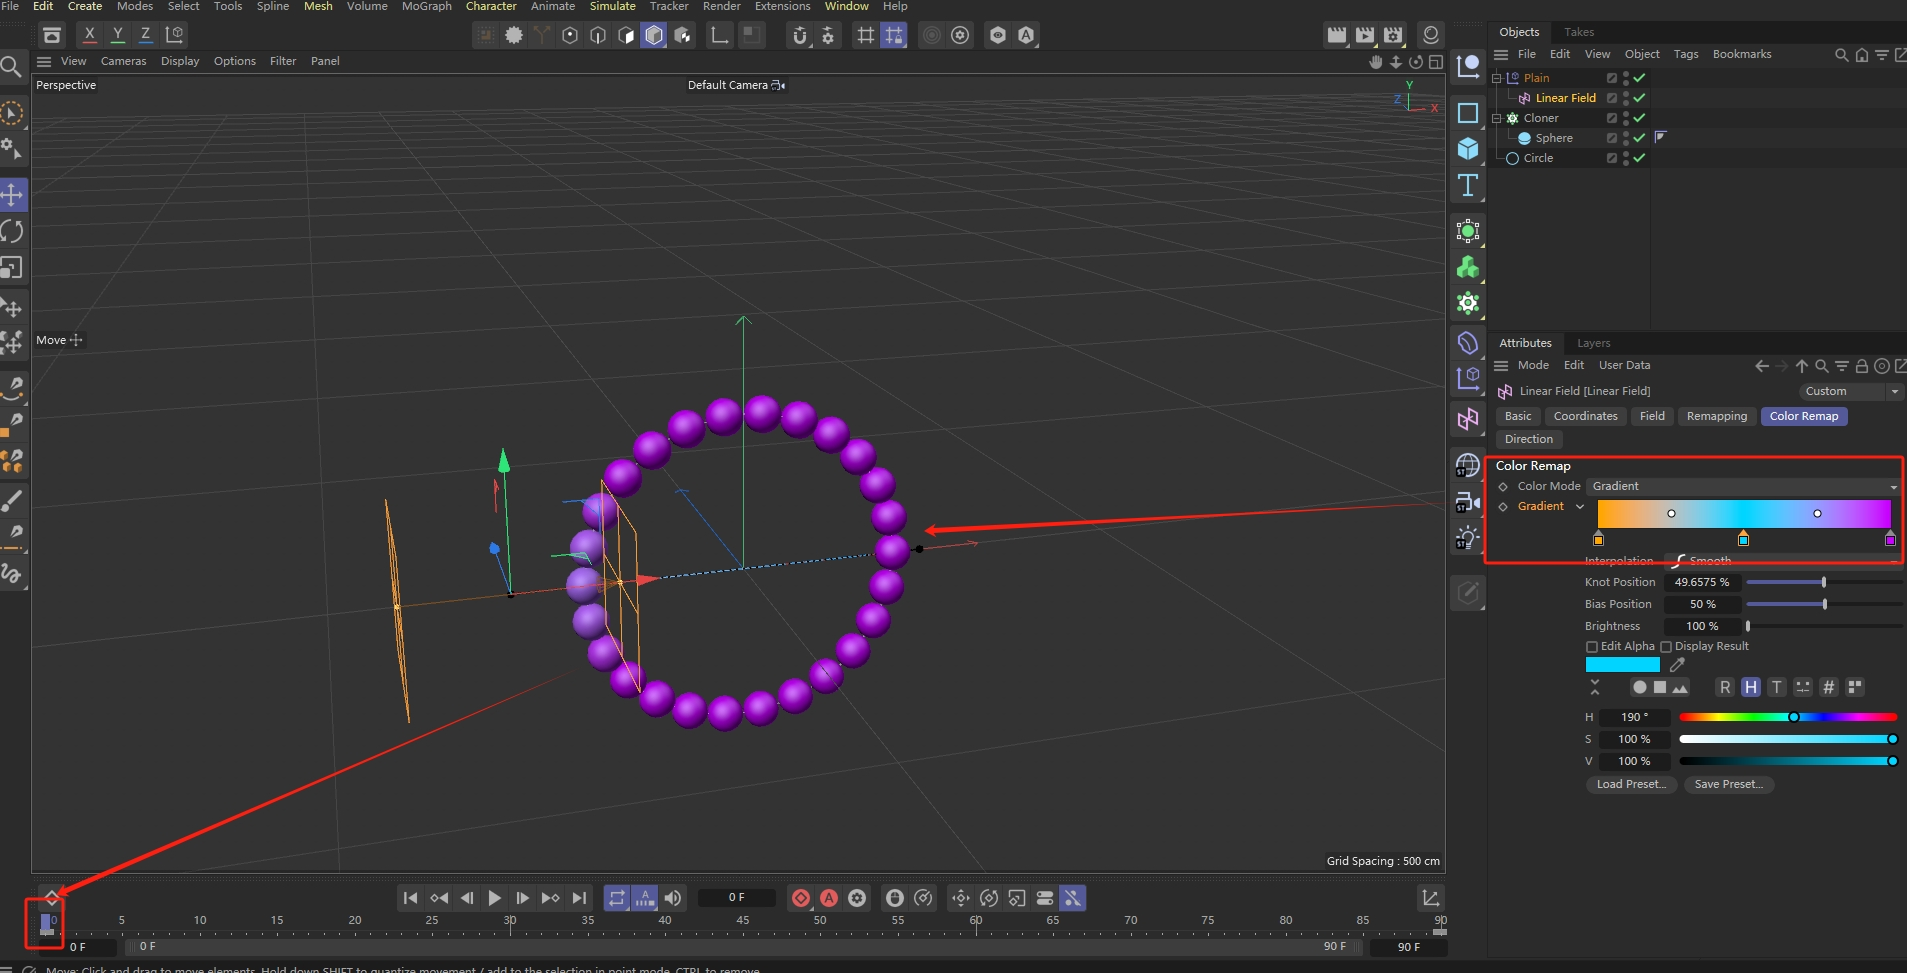Toggle the green checkmark for Plain effector
The width and height of the screenshot is (1907, 973).
coord(1639,78)
